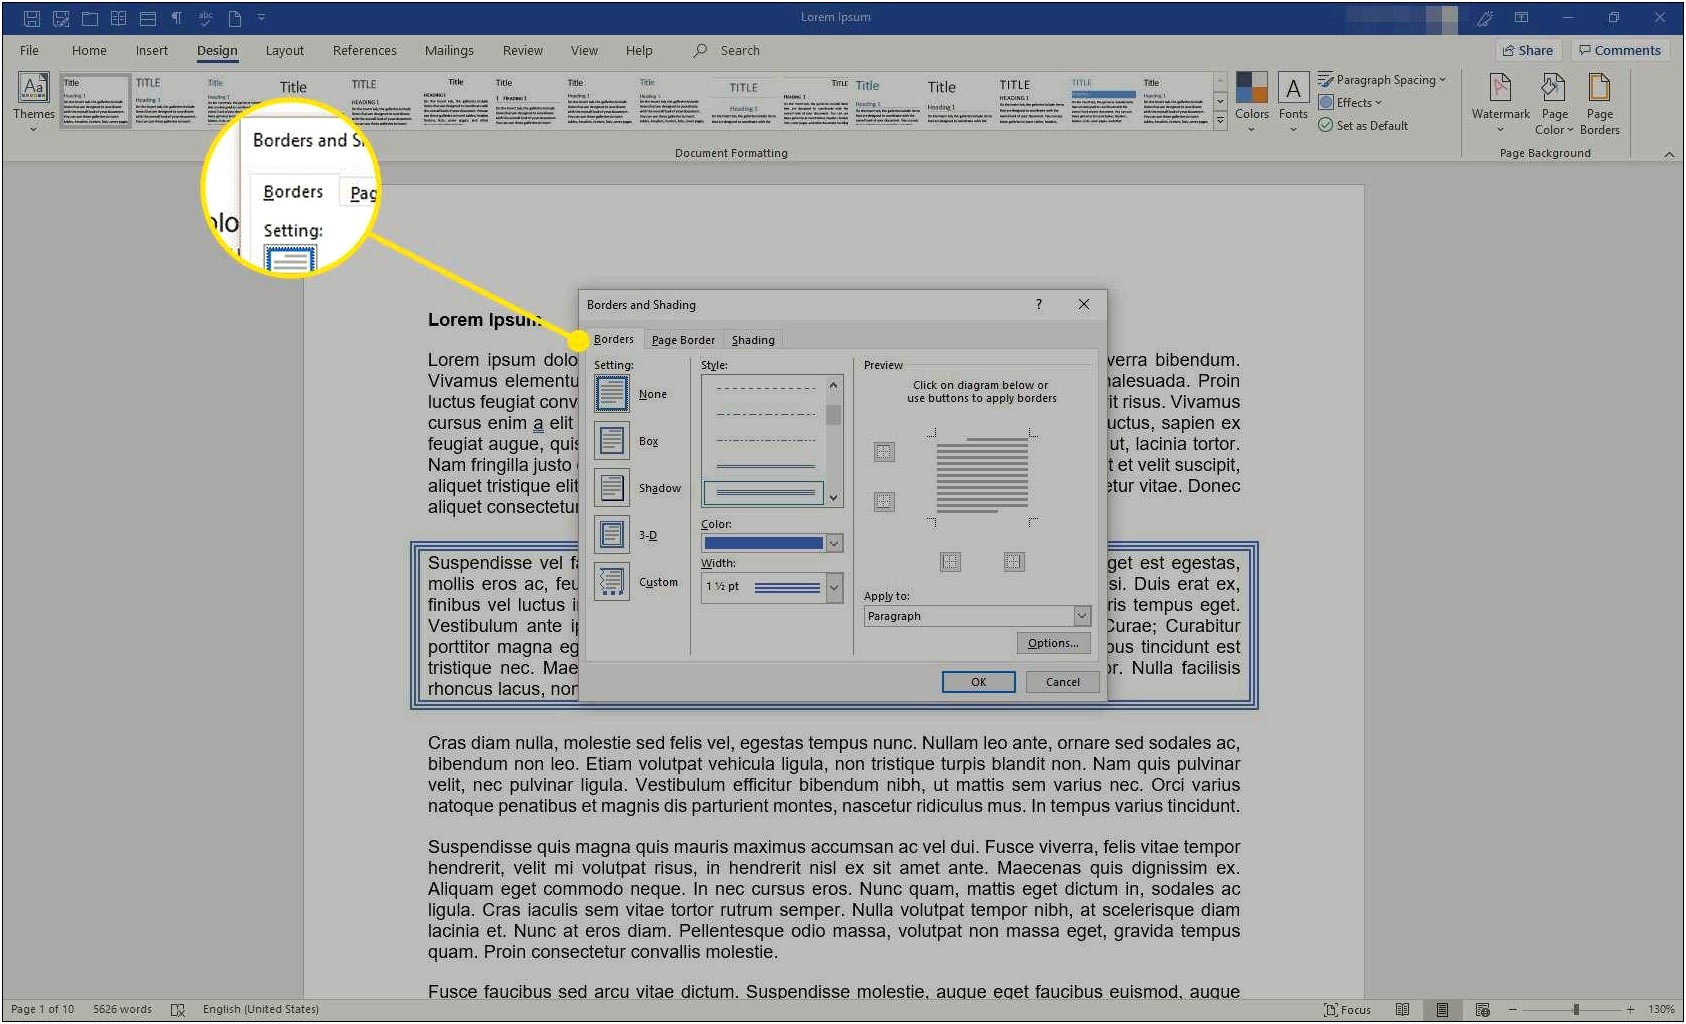Apply the 3-D border setting icon
This screenshot has height=1024, width=1686.
(612, 535)
